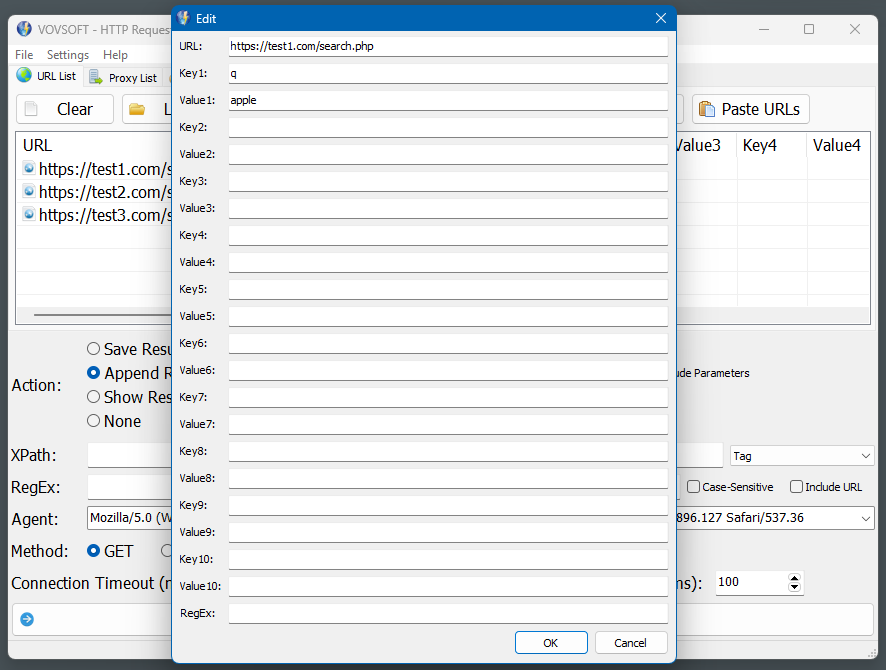Switch to the Proxy List tab
Image resolution: width=886 pixels, height=670 pixels.
point(123,77)
